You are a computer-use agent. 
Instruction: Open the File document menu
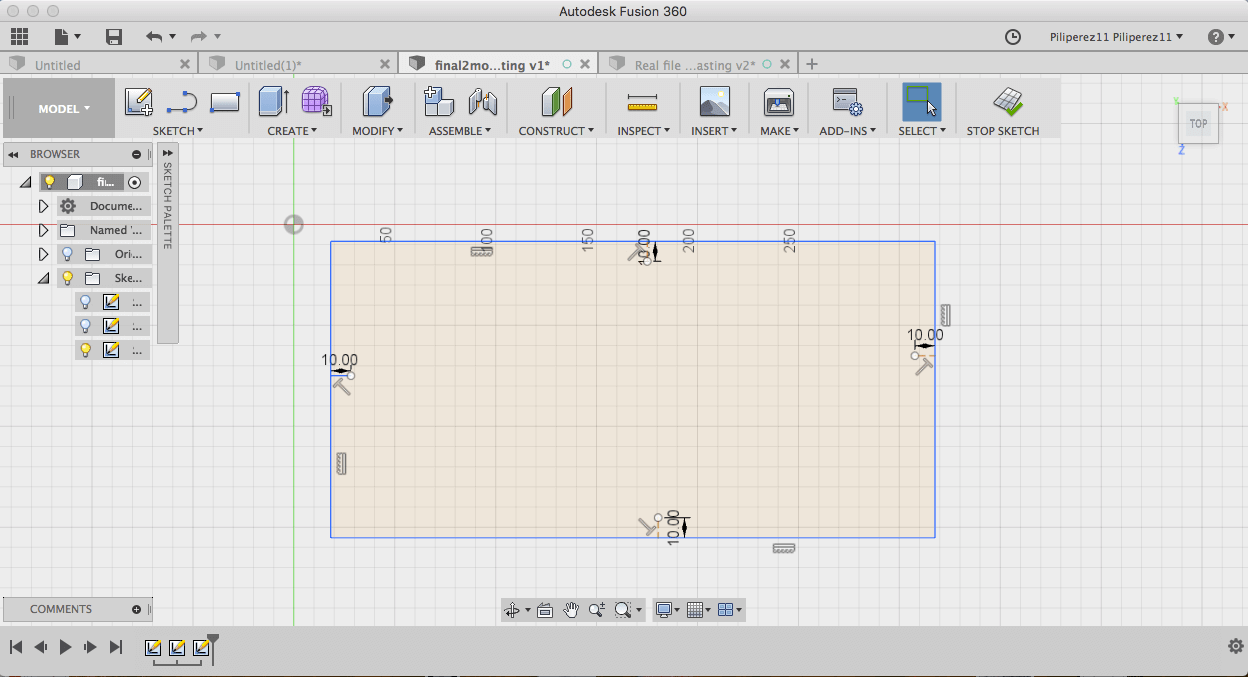(x=66, y=37)
